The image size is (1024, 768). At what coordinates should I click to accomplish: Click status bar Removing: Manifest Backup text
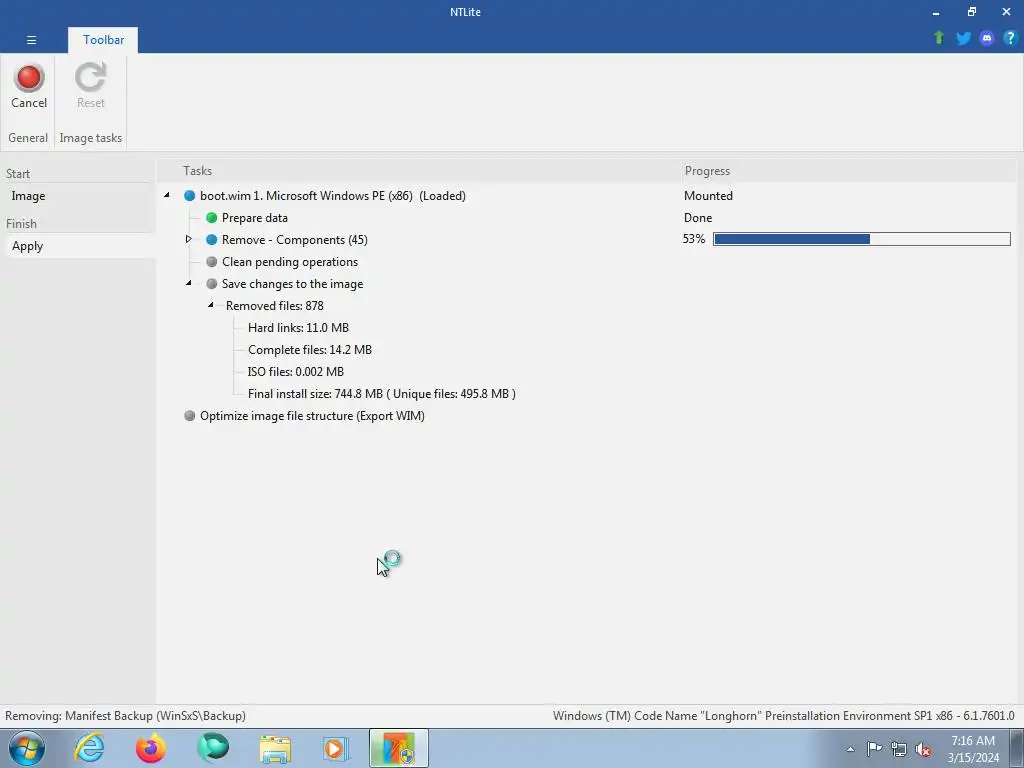click(x=125, y=716)
